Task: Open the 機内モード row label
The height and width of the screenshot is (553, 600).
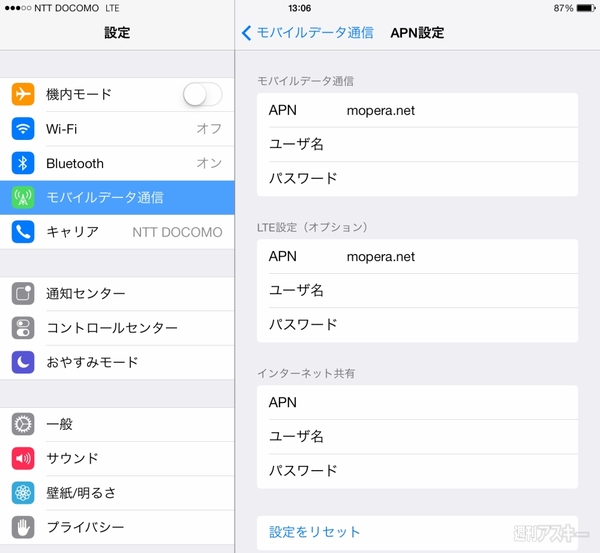Action: 79,94
